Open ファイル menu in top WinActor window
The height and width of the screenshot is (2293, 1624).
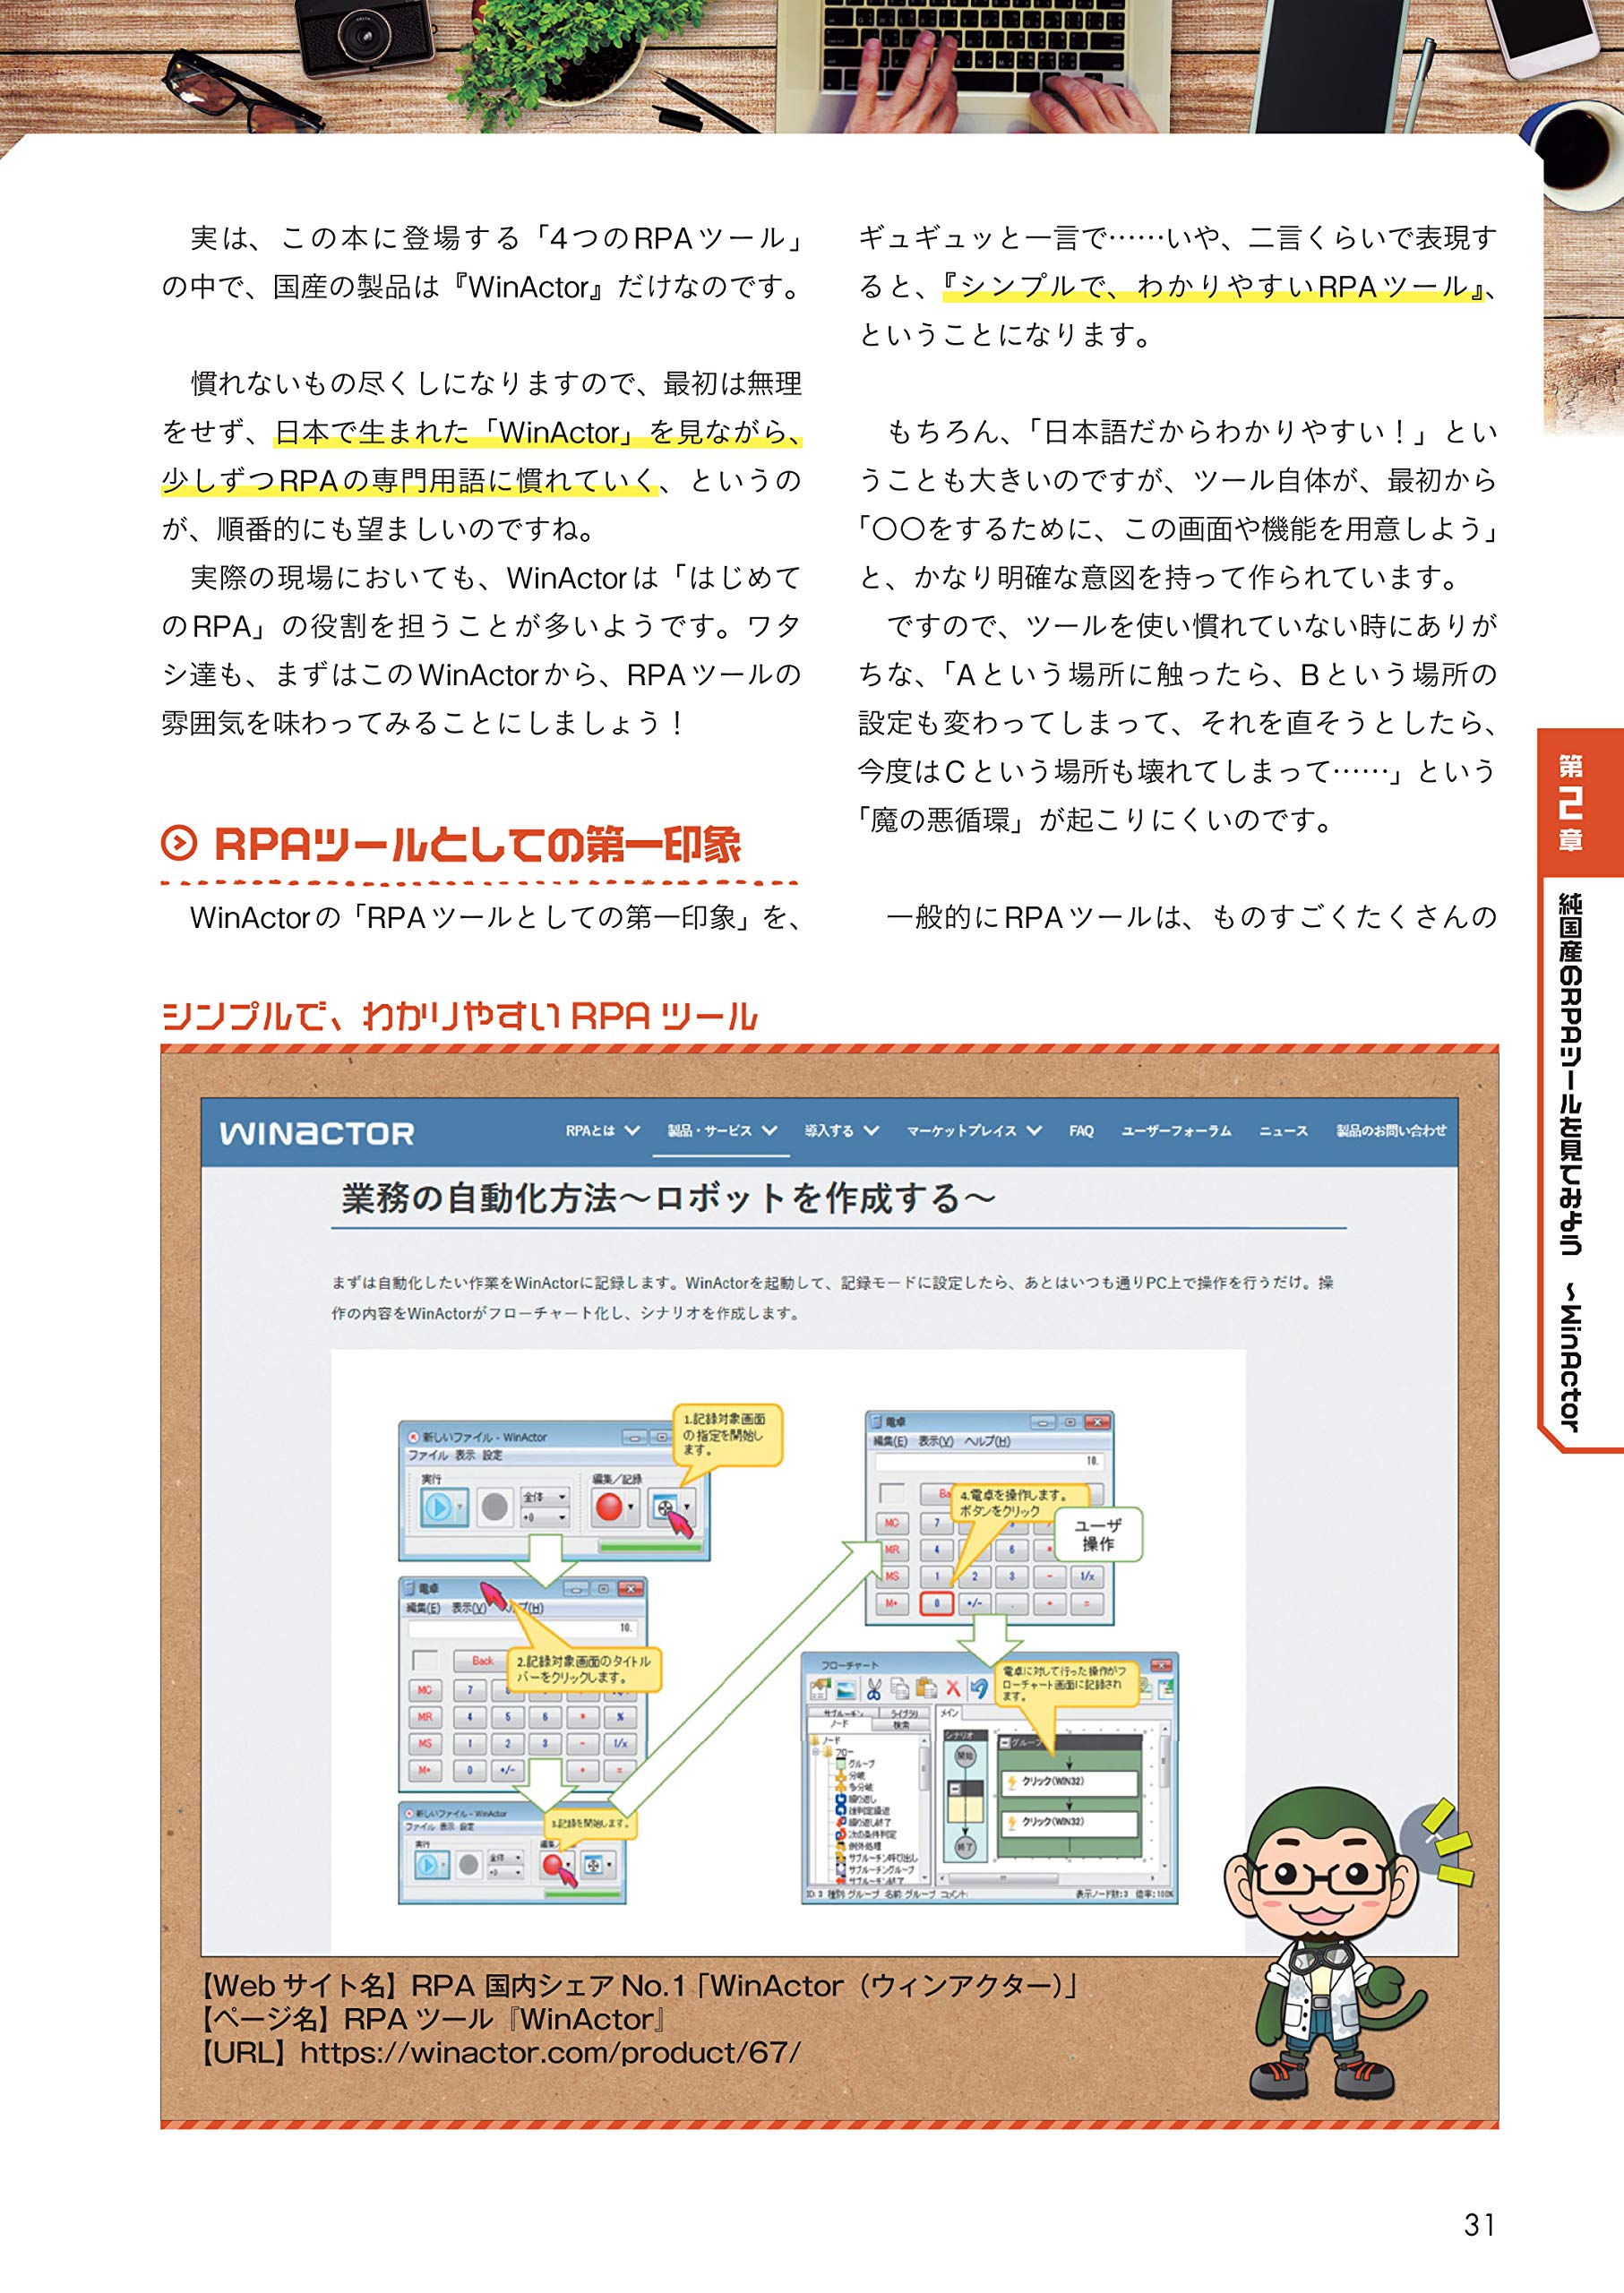click(428, 1455)
